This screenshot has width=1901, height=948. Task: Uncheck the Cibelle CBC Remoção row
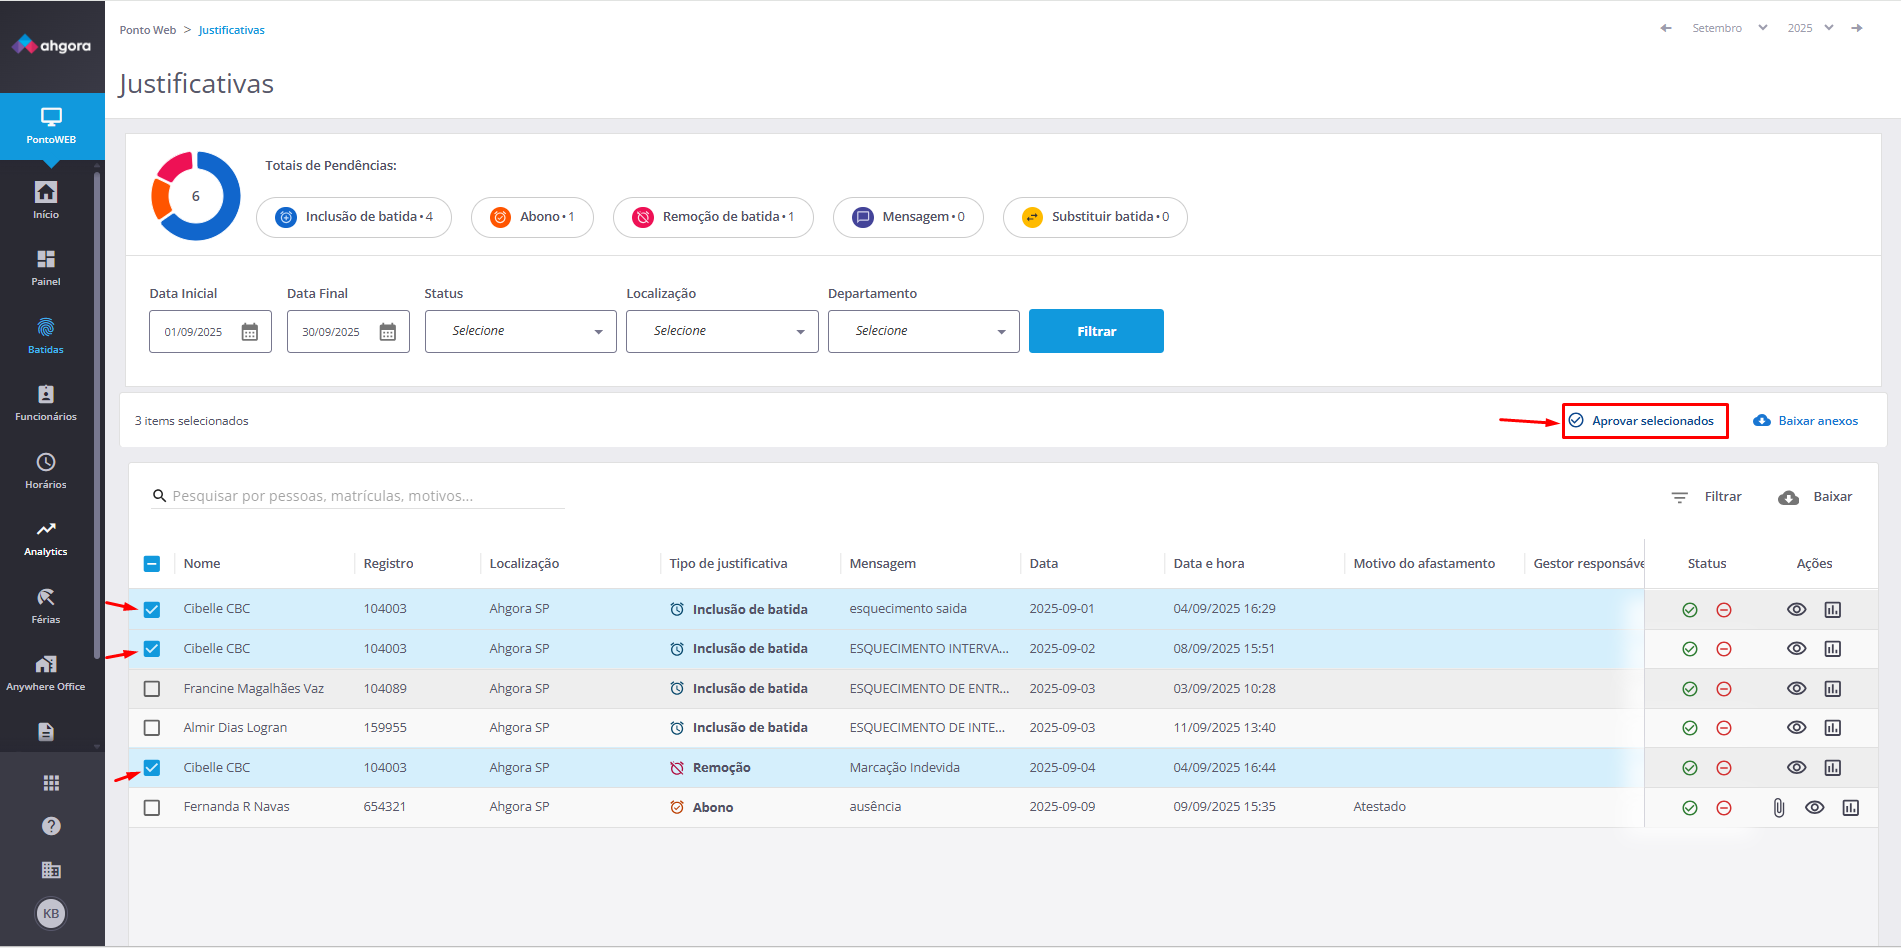point(152,768)
